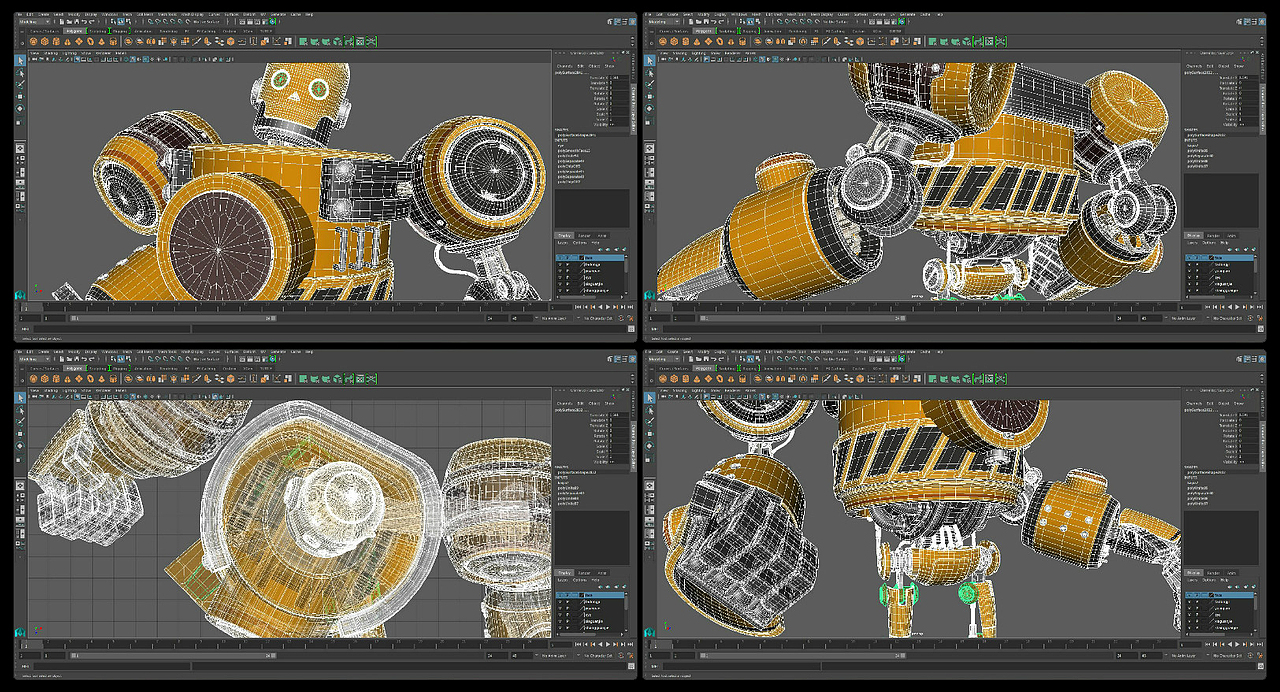Open Anim Layer dropdown in top-left window
The height and width of the screenshot is (692, 1280).
(x=555, y=318)
